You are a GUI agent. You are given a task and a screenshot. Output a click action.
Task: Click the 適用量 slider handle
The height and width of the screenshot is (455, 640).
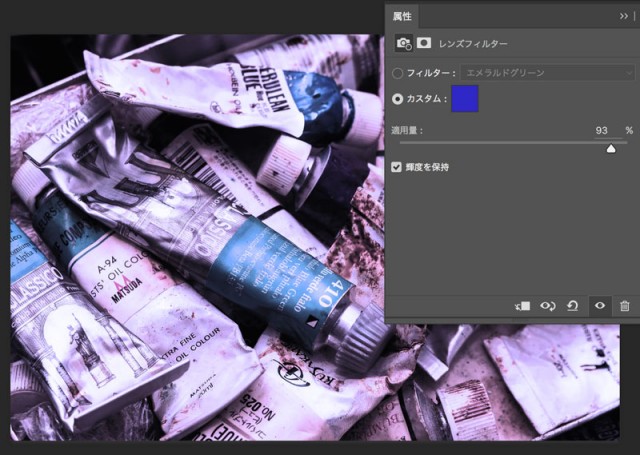[611, 148]
